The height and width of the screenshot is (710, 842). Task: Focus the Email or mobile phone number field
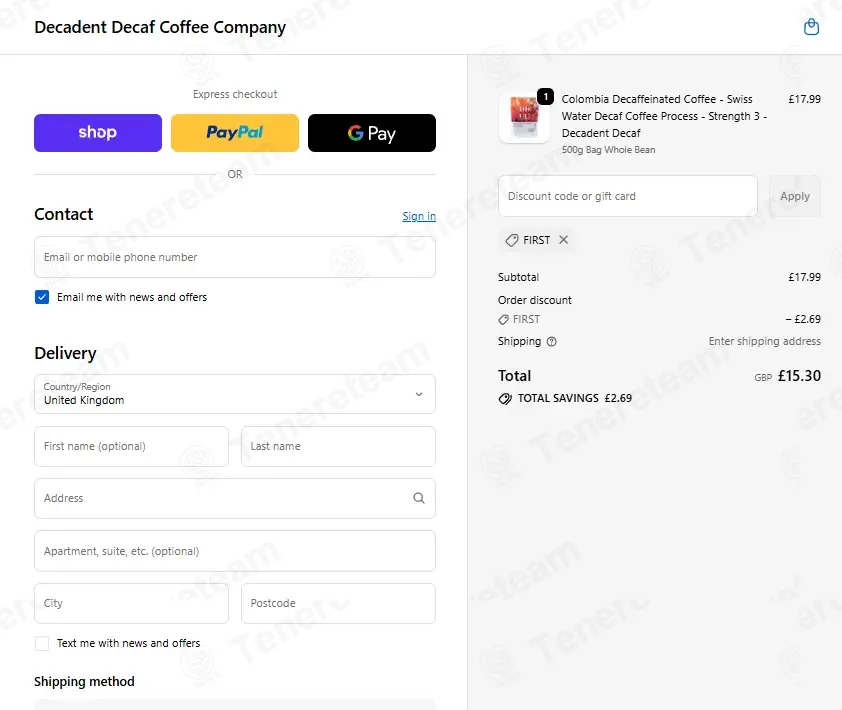(x=235, y=257)
